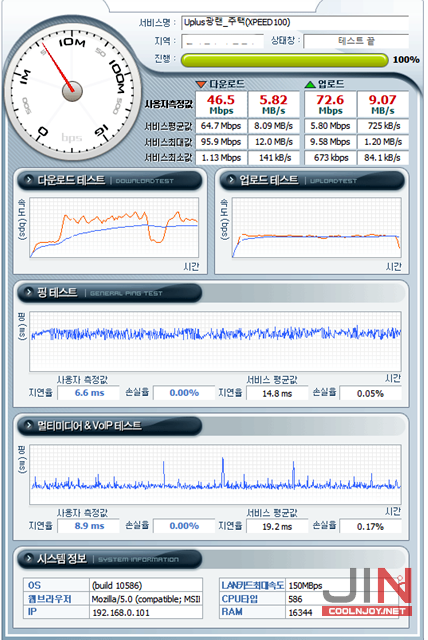Select the 9.07 MB/s upload measurement
The width and height of the screenshot is (428, 640).
tap(383, 104)
